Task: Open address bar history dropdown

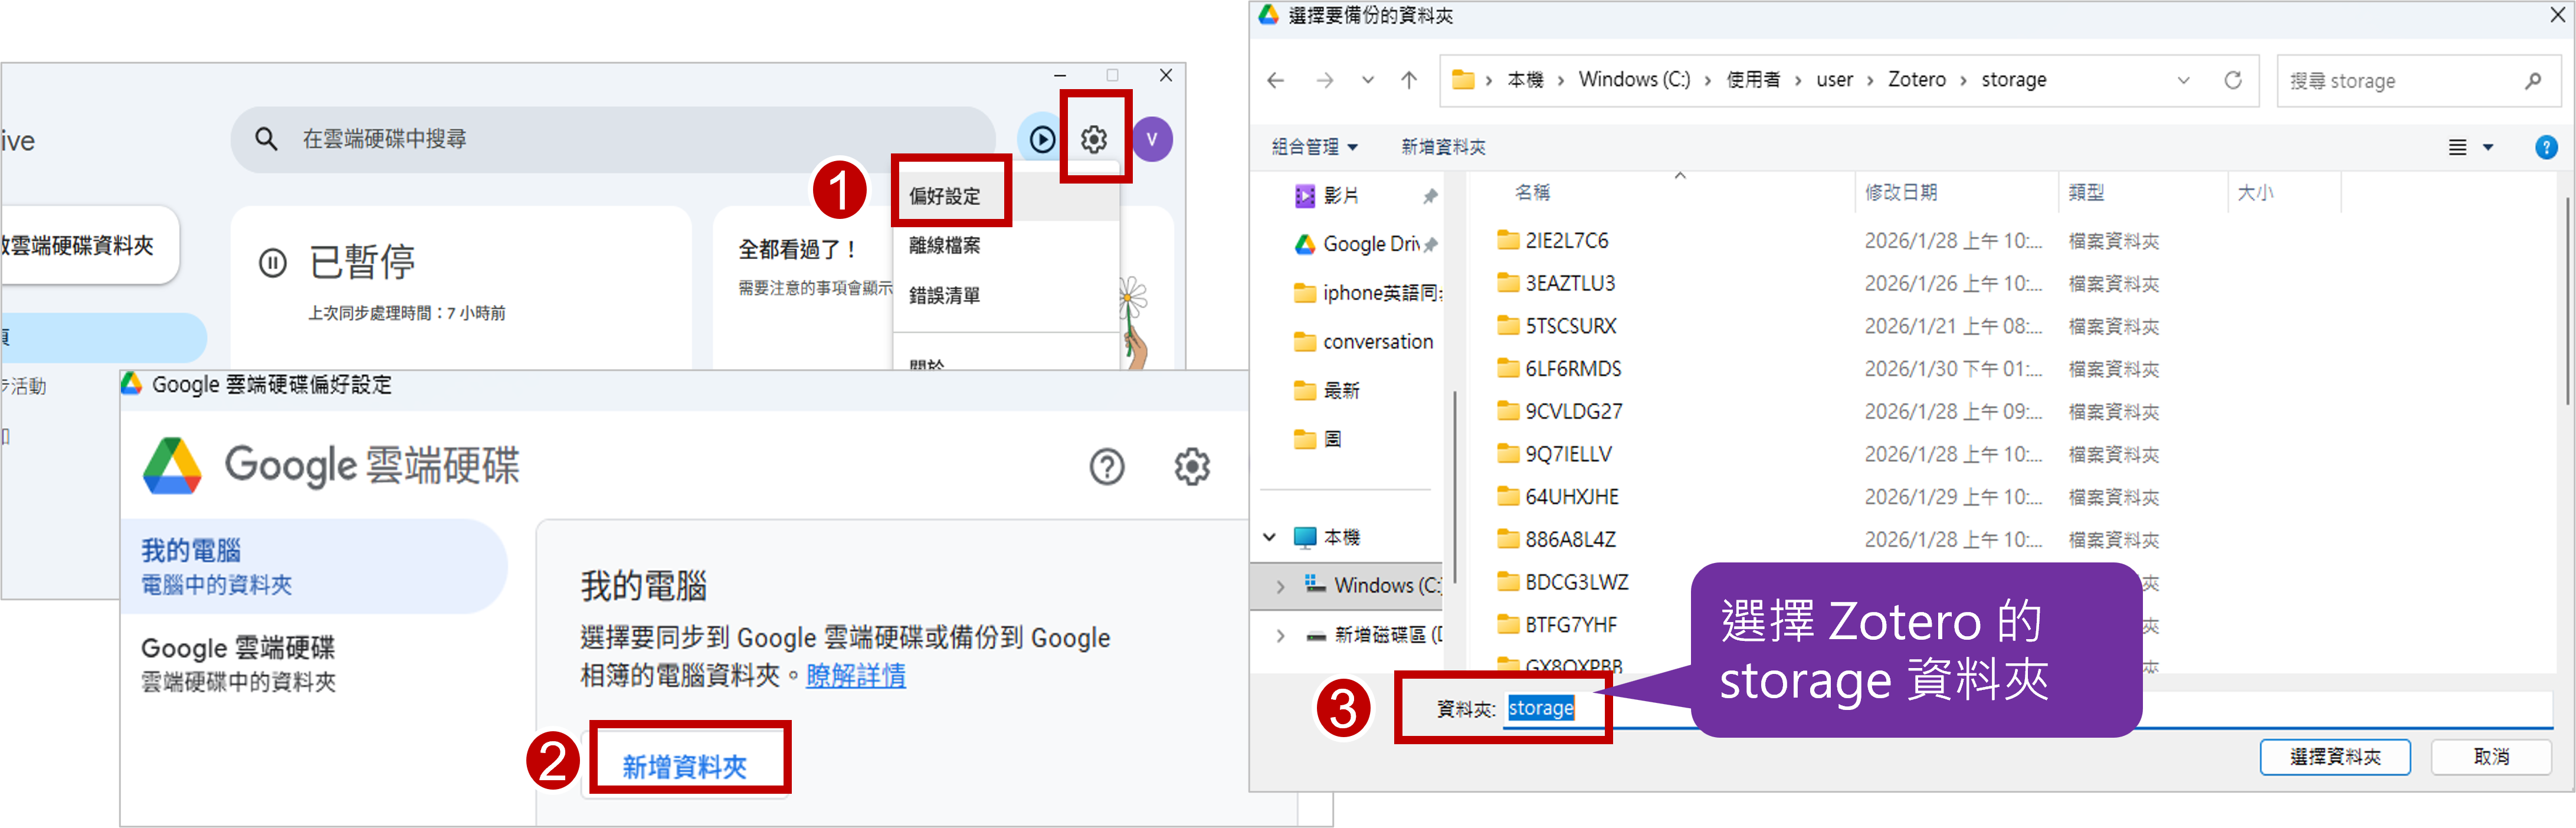Action: point(2183,80)
